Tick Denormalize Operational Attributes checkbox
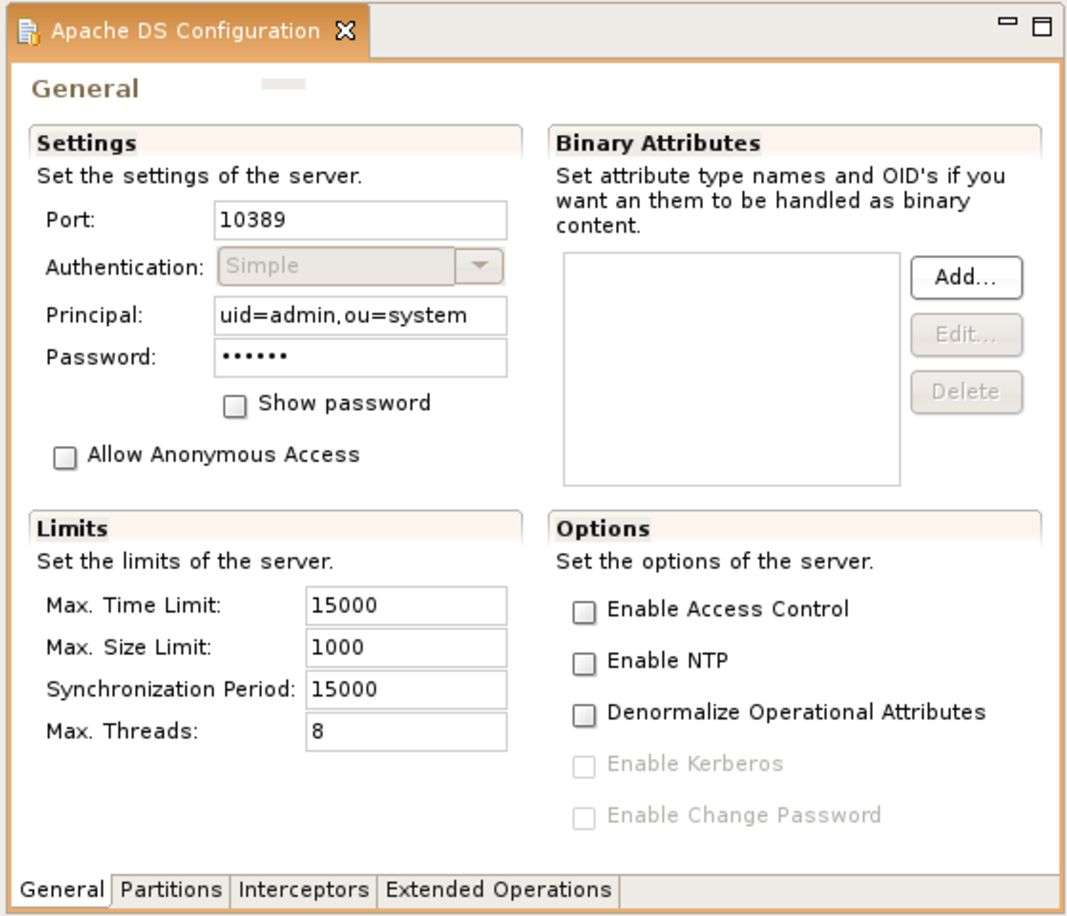Image resolution: width=1067 pixels, height=916 pixels. pos(584,715)
